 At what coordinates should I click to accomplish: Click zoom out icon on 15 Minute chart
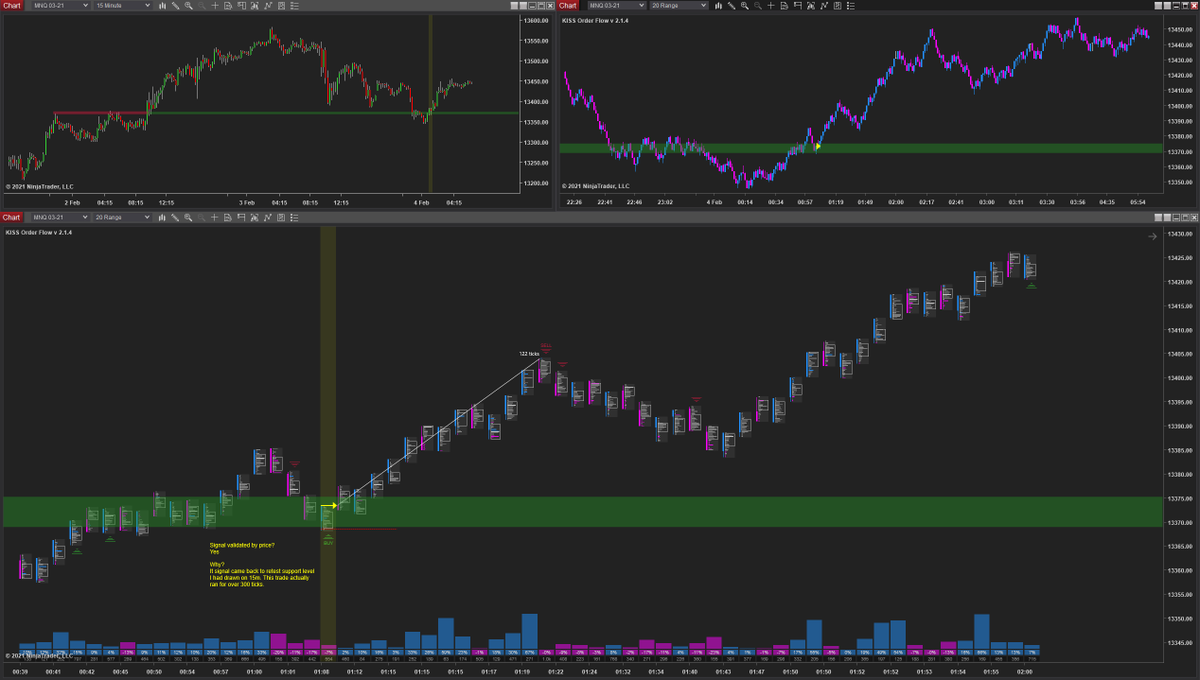(201, 5)
